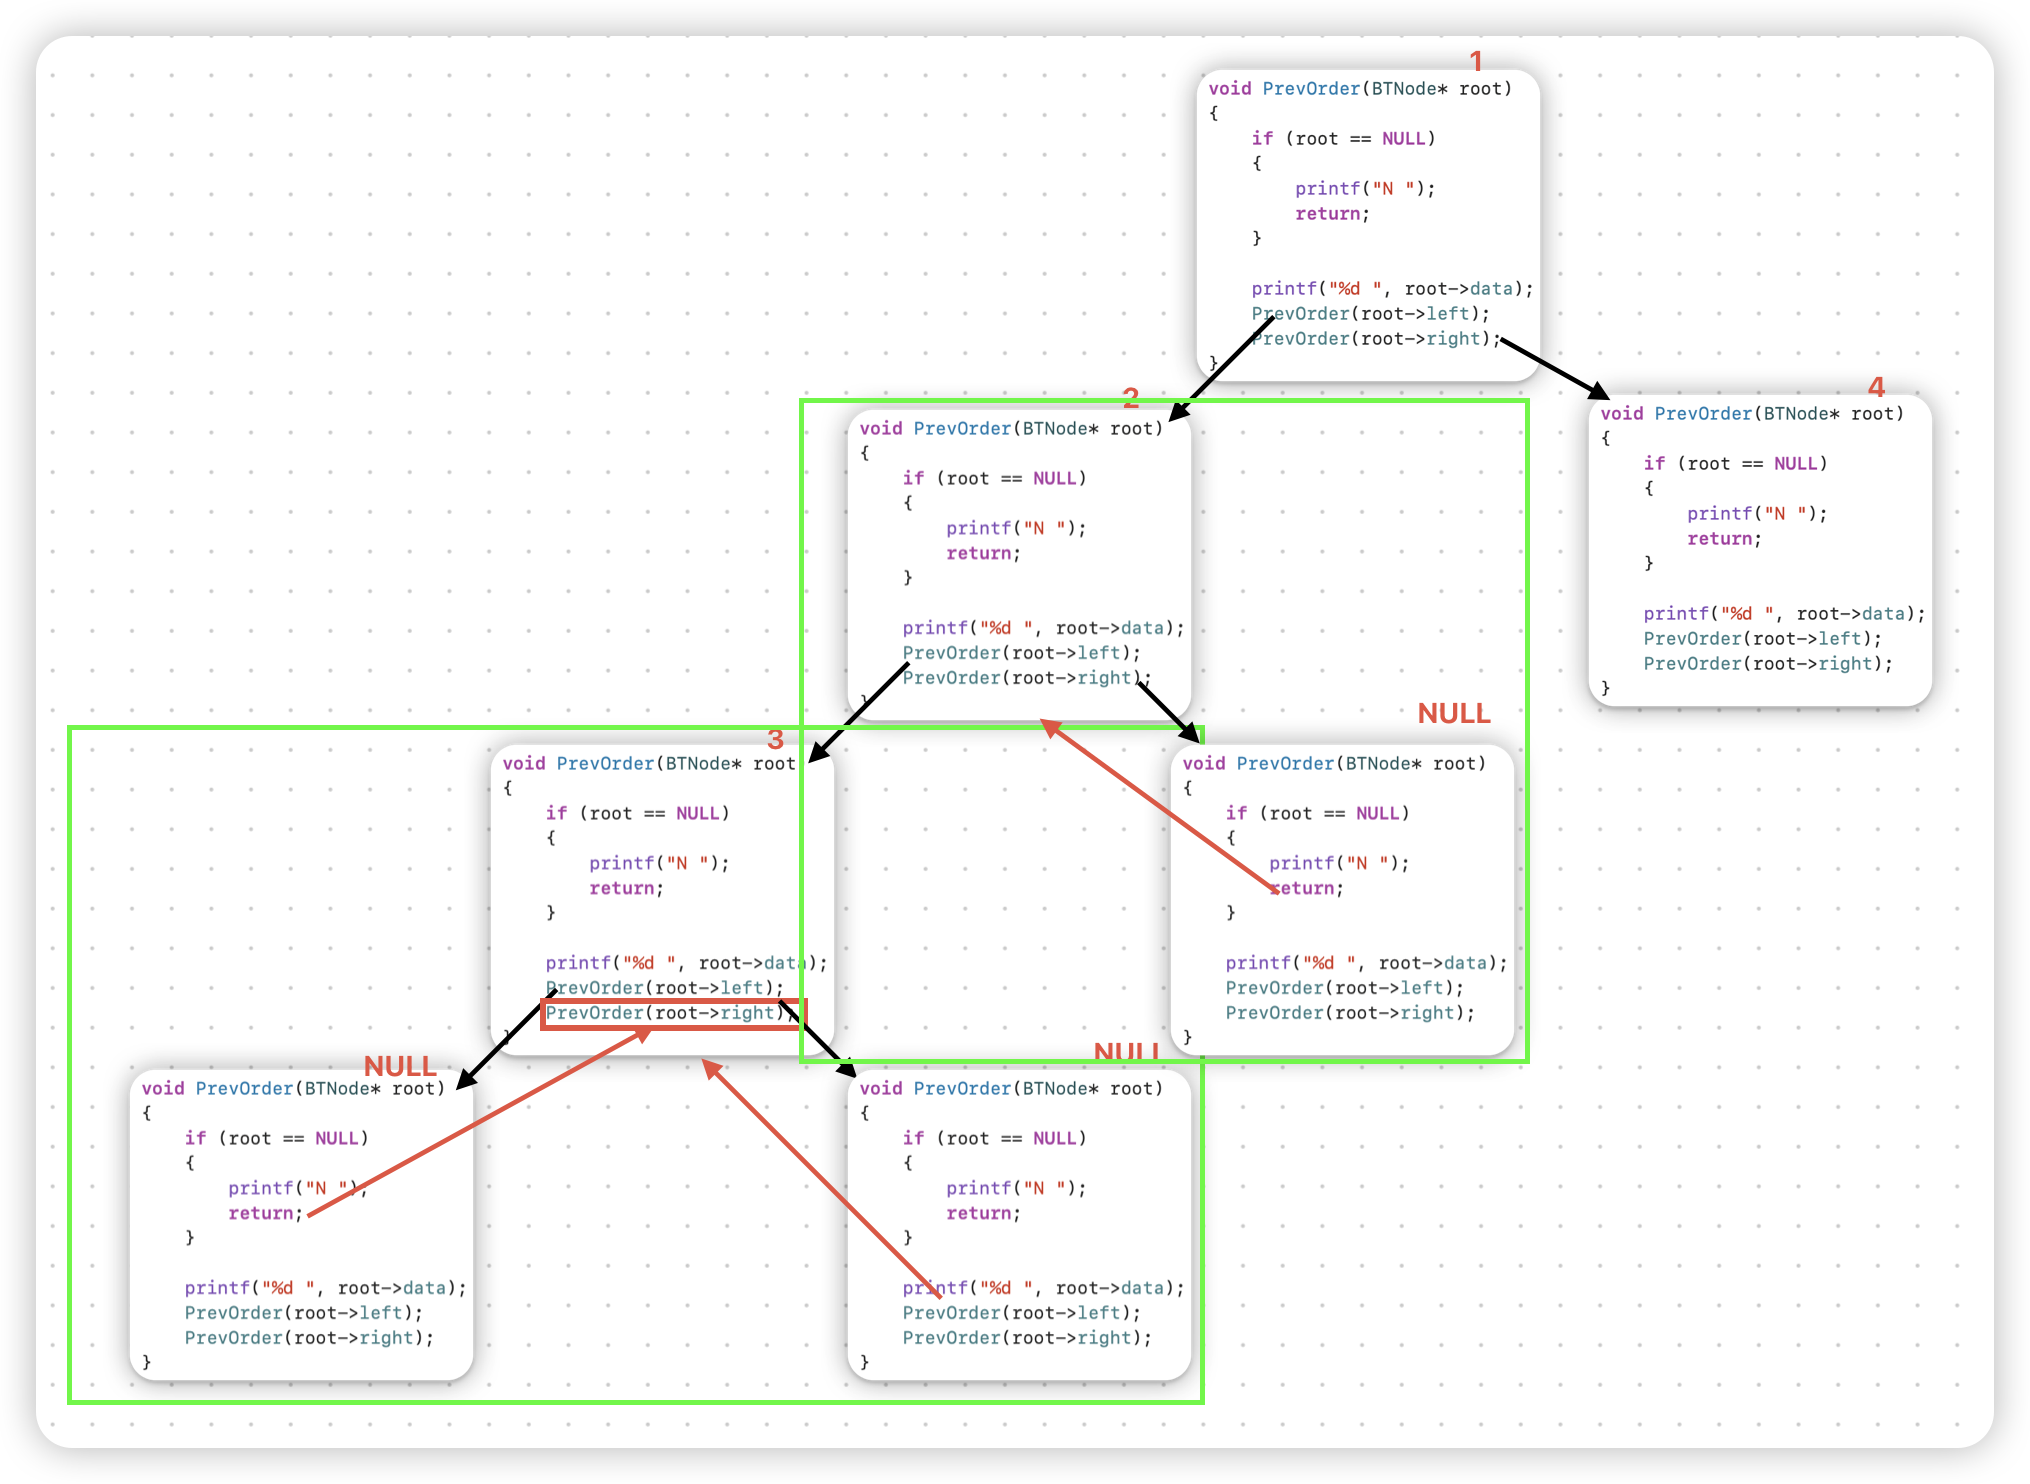The width and height of the screenshot is (2030, 1484).
Task: Click 'if (root == NULL)' in code card 2
Action: click(994, 478)
